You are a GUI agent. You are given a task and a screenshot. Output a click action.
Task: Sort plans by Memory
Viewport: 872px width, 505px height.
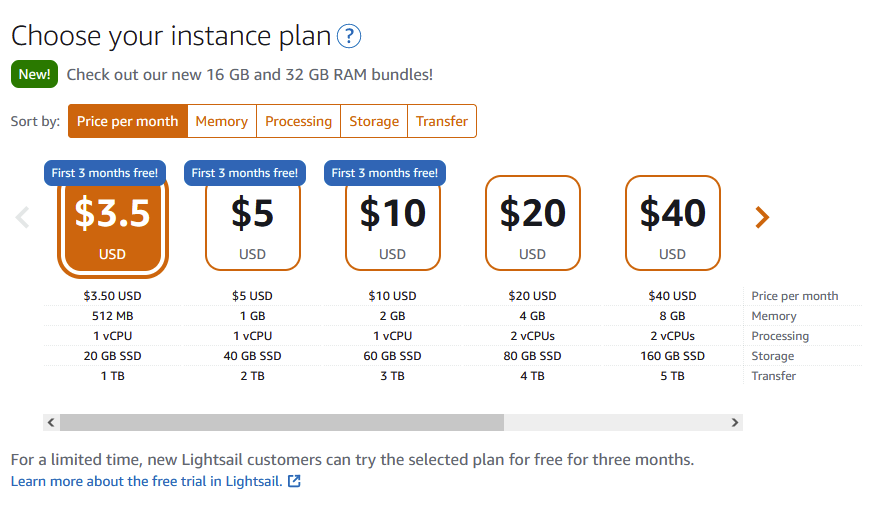point(222,121)
